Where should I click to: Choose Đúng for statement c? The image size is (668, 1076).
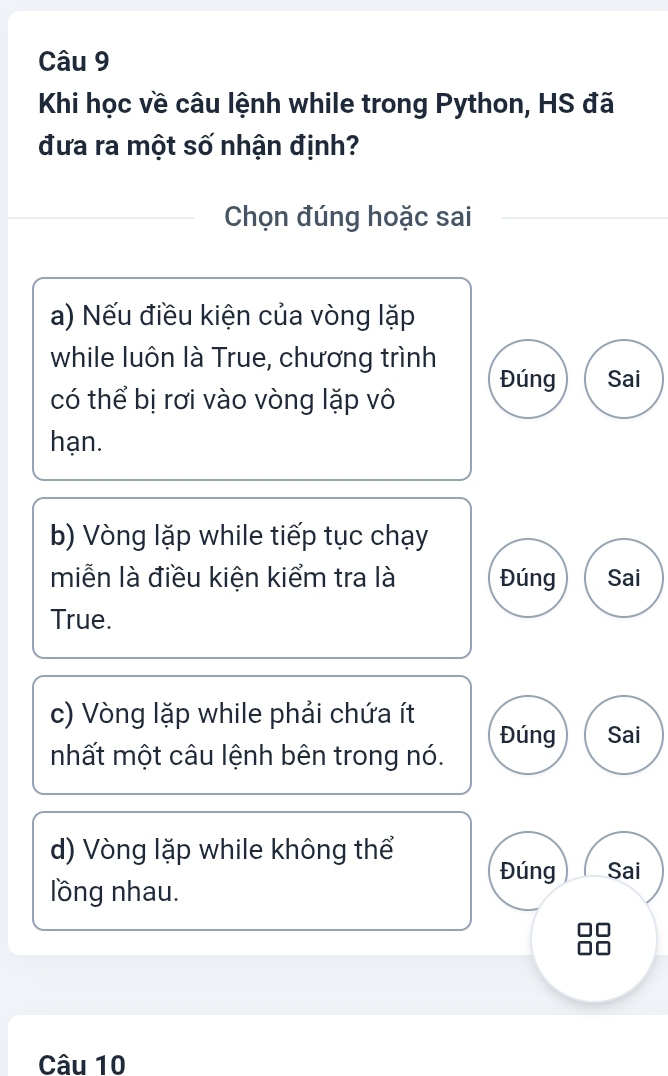526,735
